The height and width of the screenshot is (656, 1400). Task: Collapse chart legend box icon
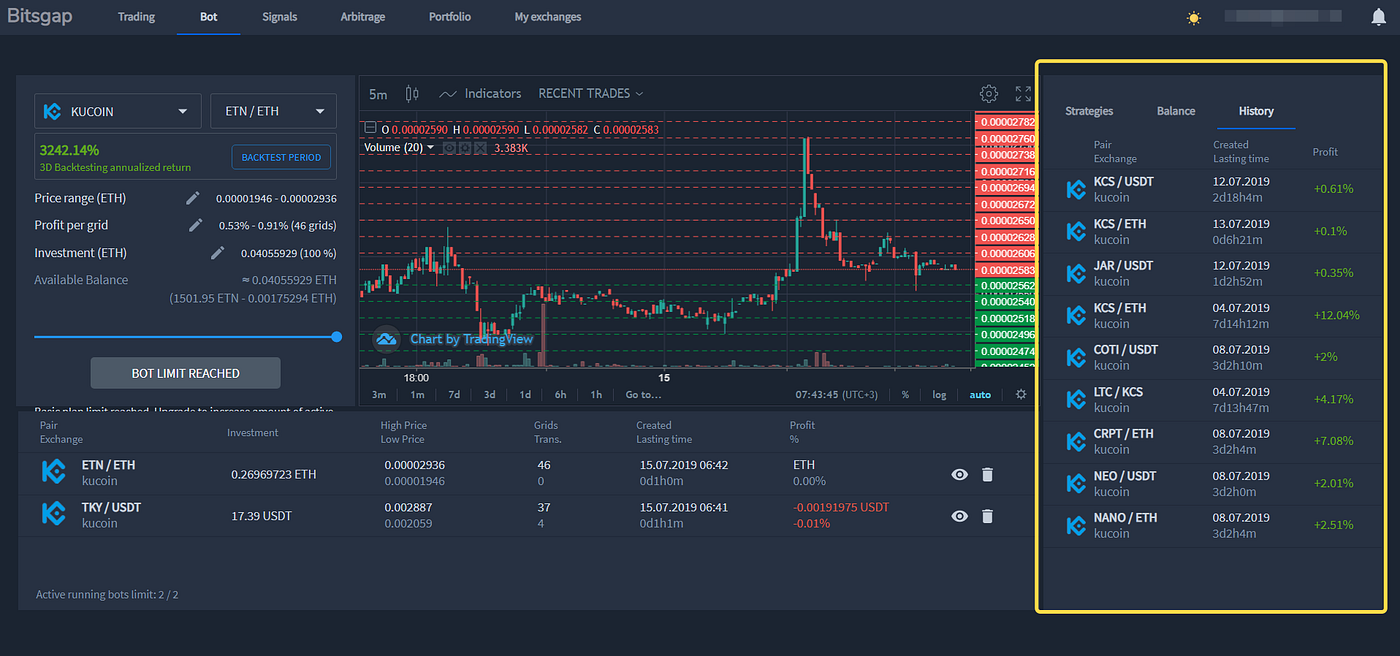(370, 129)
